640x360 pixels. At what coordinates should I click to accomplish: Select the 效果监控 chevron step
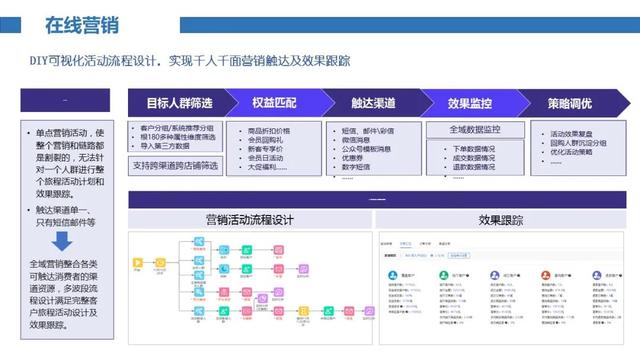(x=469, y=103)
